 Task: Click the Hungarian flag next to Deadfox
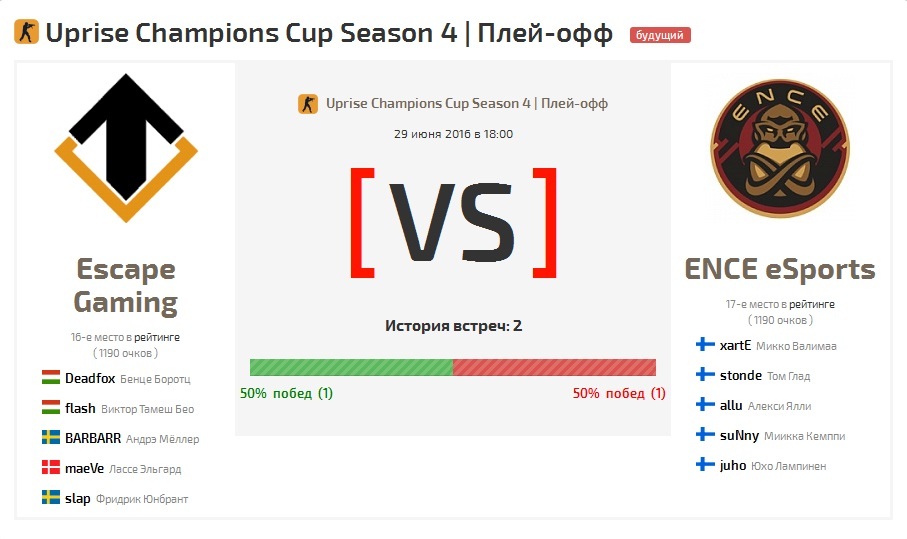(51, 378)
